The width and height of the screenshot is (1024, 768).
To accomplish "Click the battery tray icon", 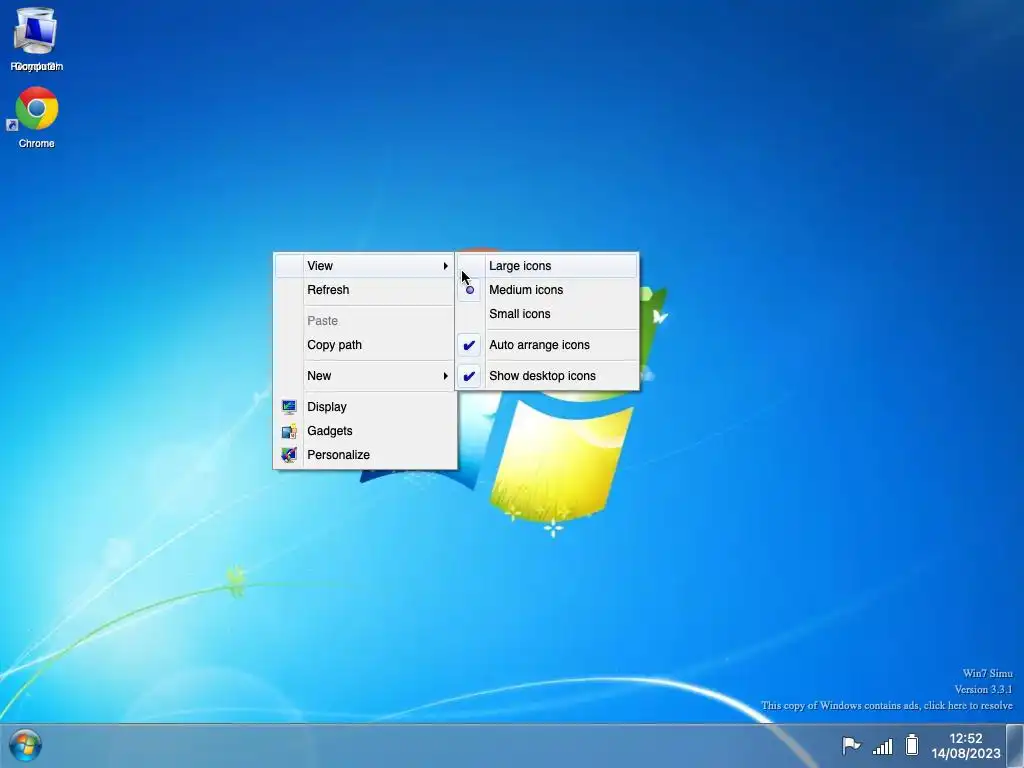I will (912, 745).
